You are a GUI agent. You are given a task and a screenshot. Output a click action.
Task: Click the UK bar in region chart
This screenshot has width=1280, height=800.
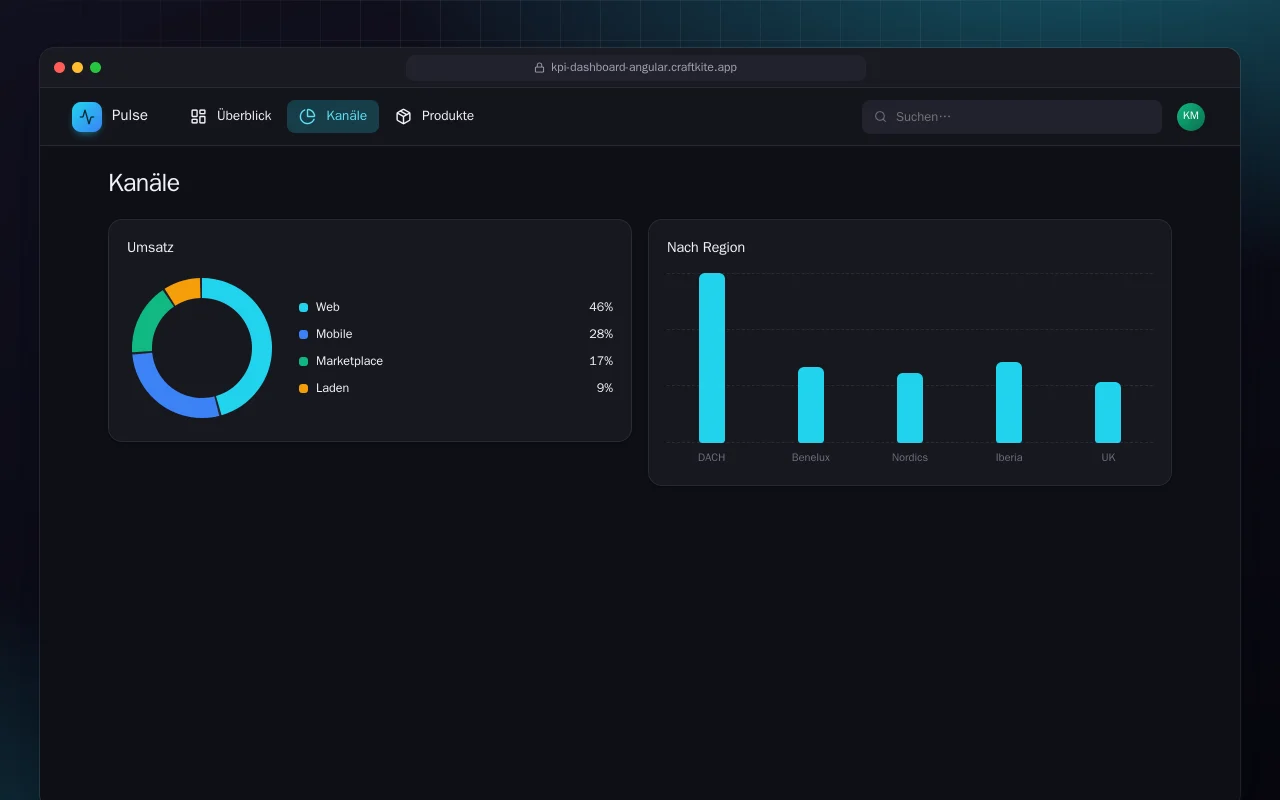1108,412
